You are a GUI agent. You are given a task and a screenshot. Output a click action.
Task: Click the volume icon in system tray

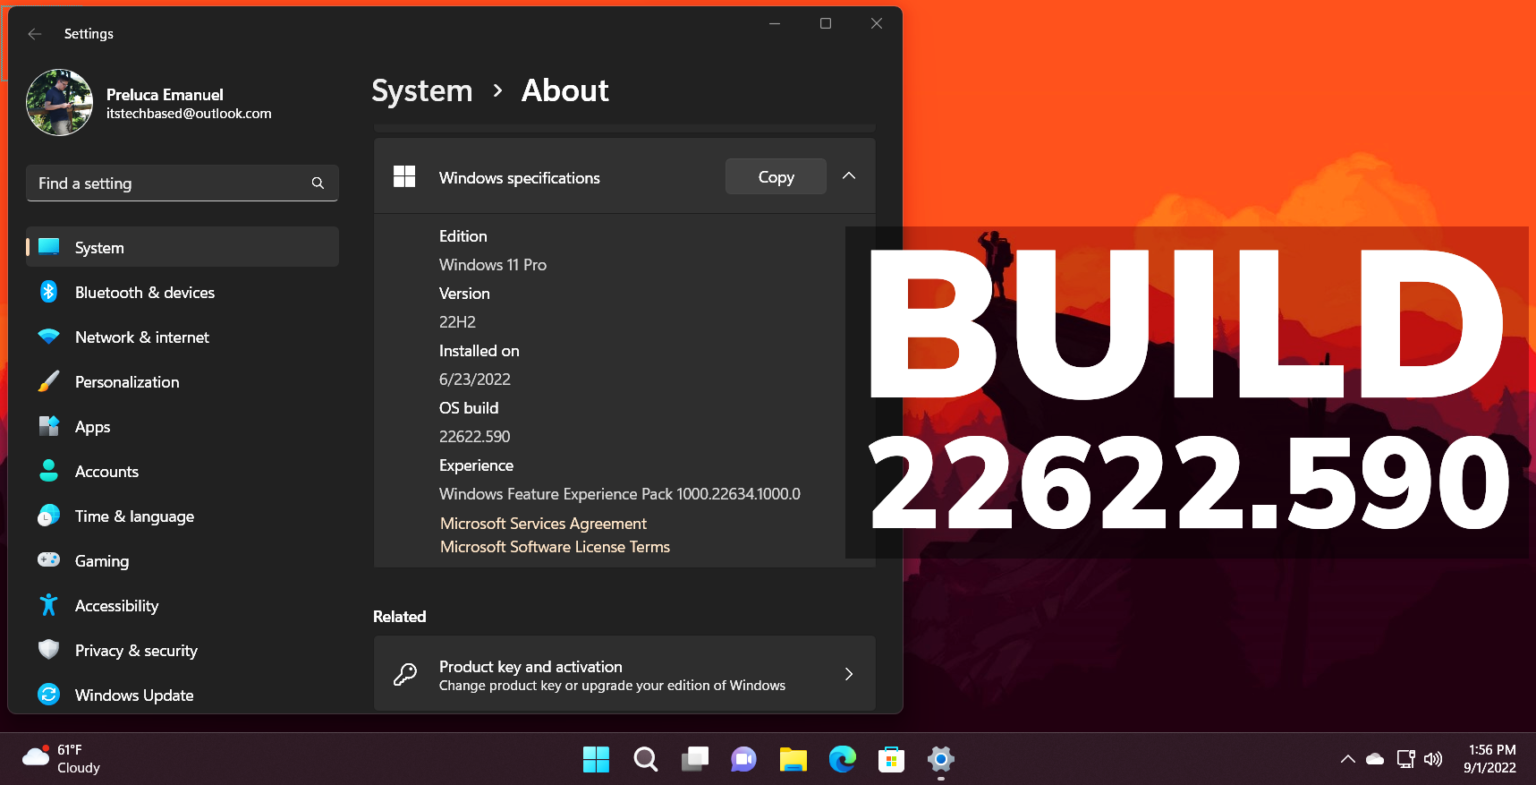[1433, 759]
